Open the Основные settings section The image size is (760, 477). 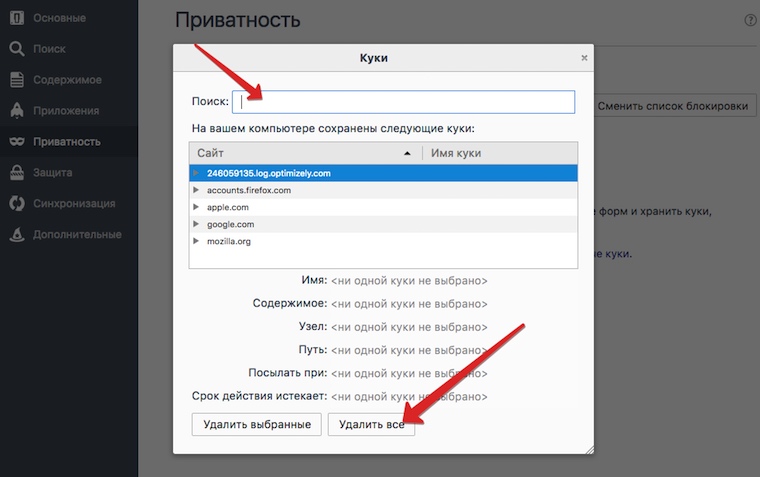pyautogui.click(x=60, y=18)
